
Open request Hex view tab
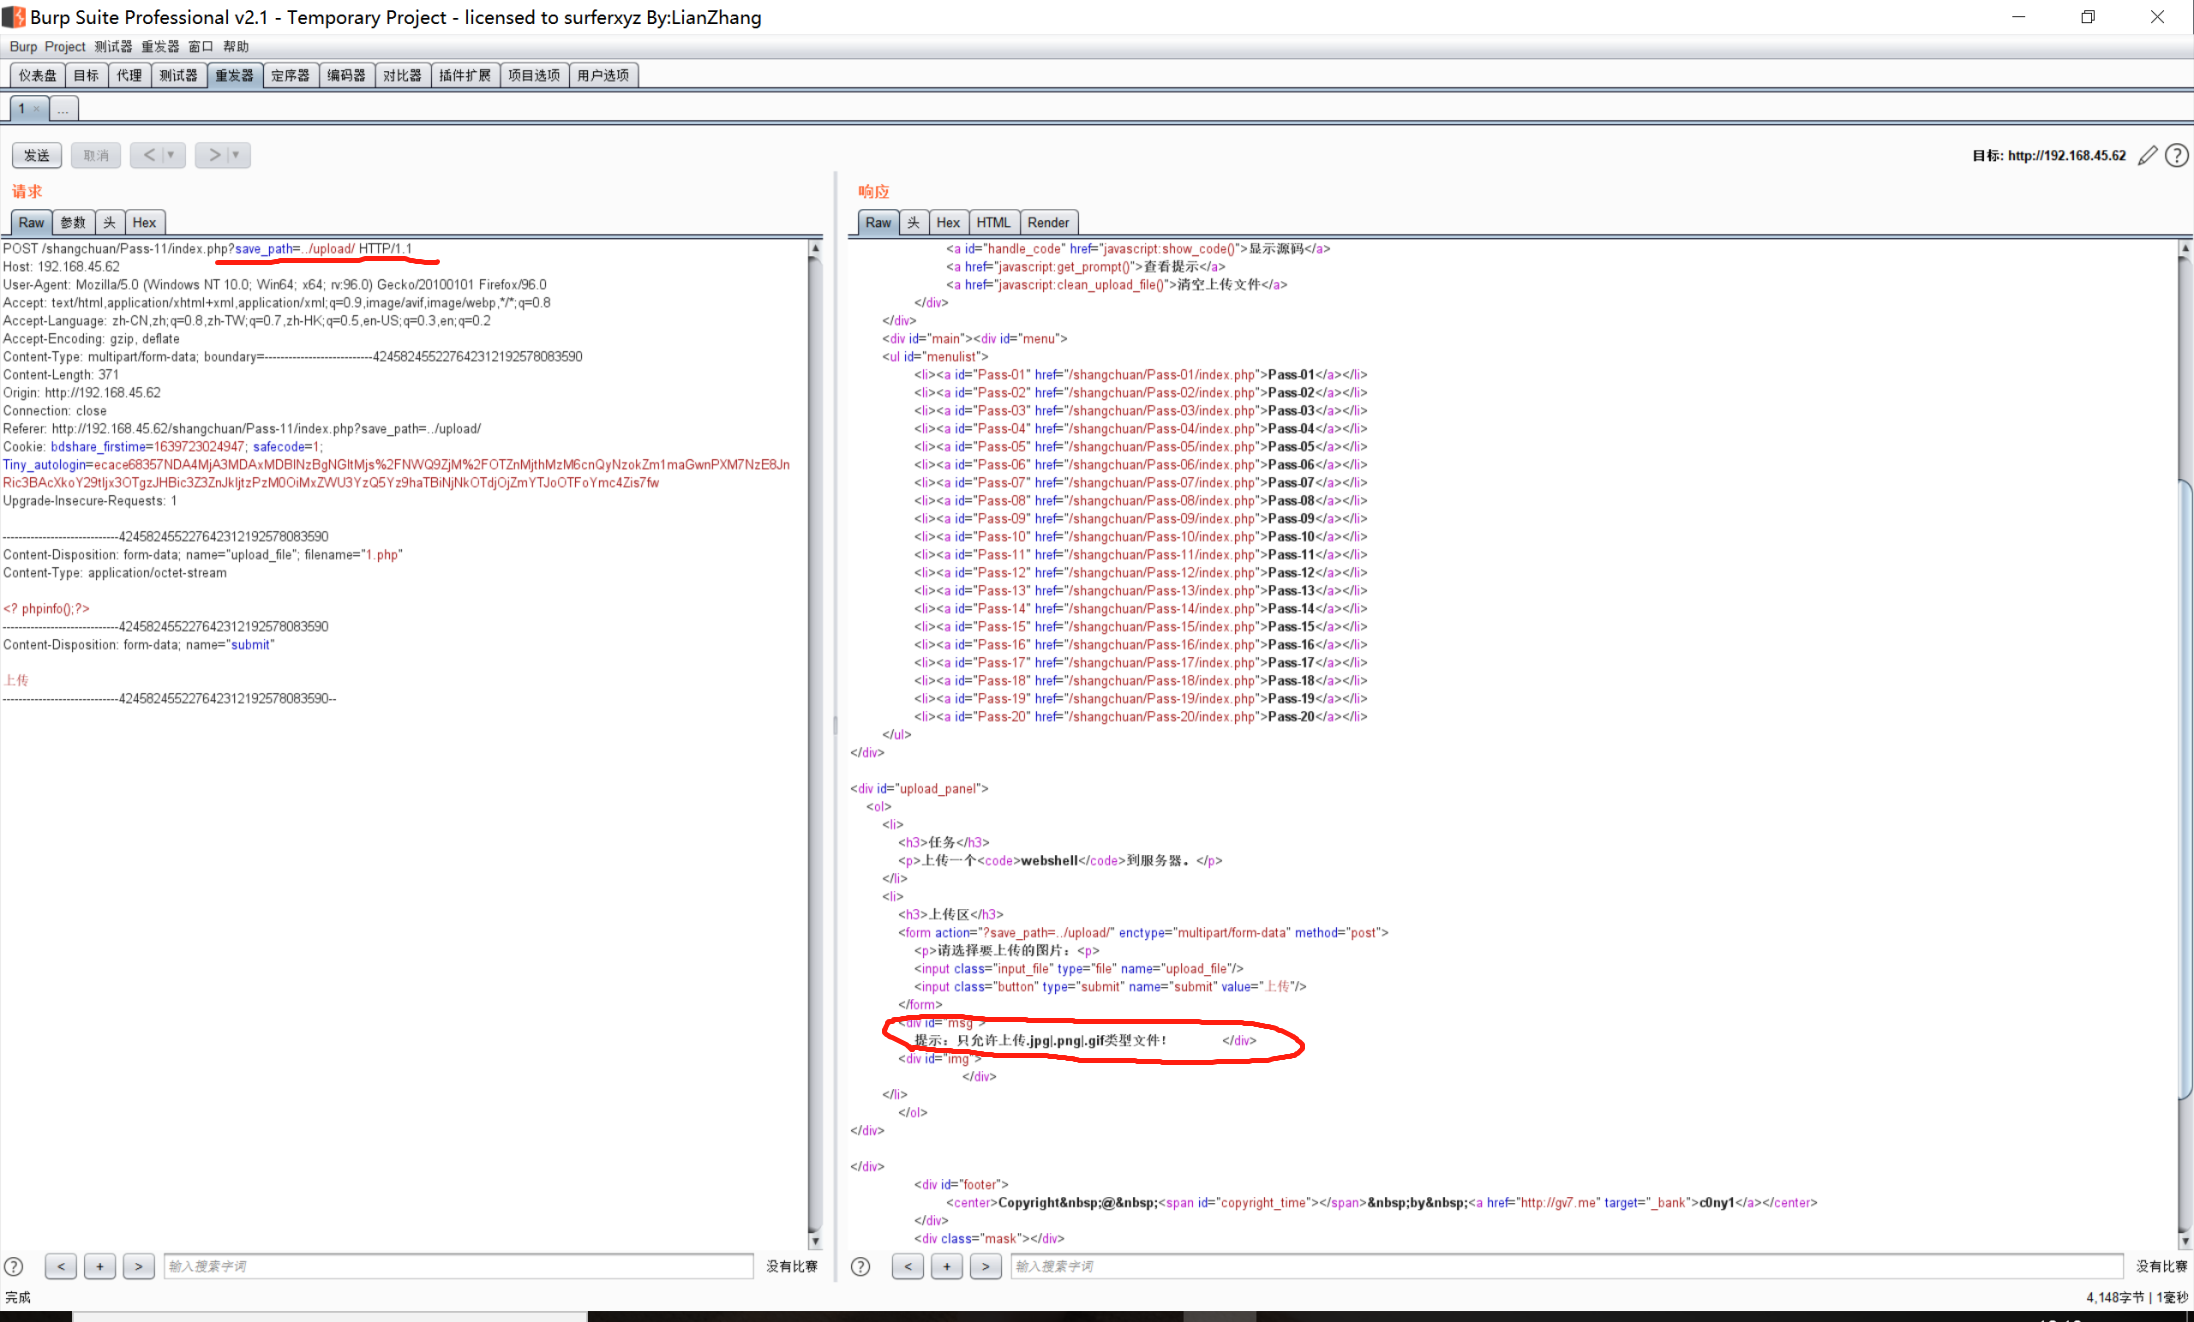(144, 222)
